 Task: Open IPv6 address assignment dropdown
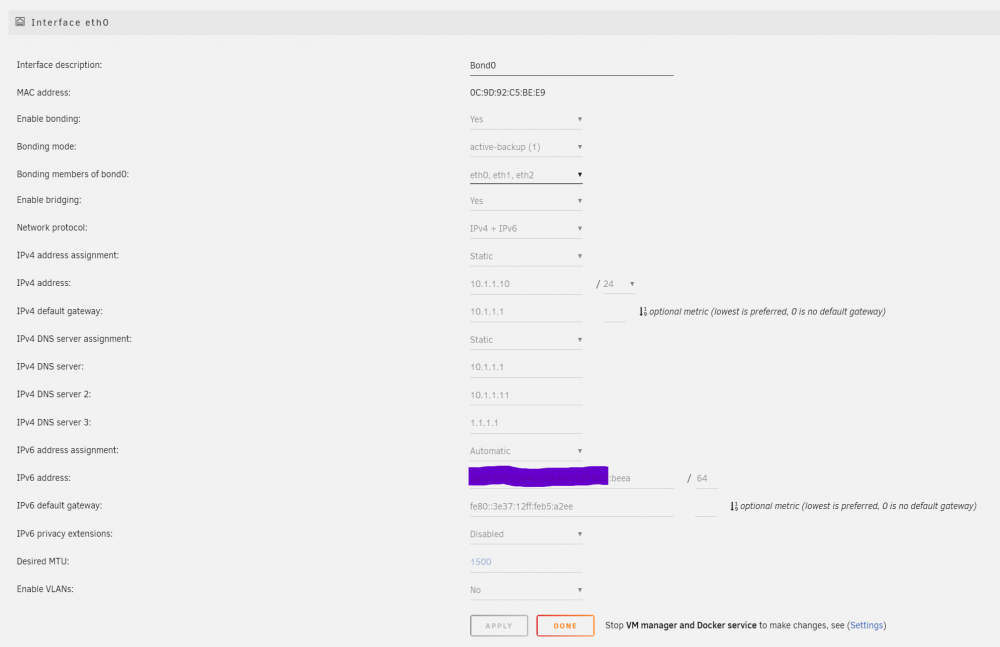tap(526, 450)
